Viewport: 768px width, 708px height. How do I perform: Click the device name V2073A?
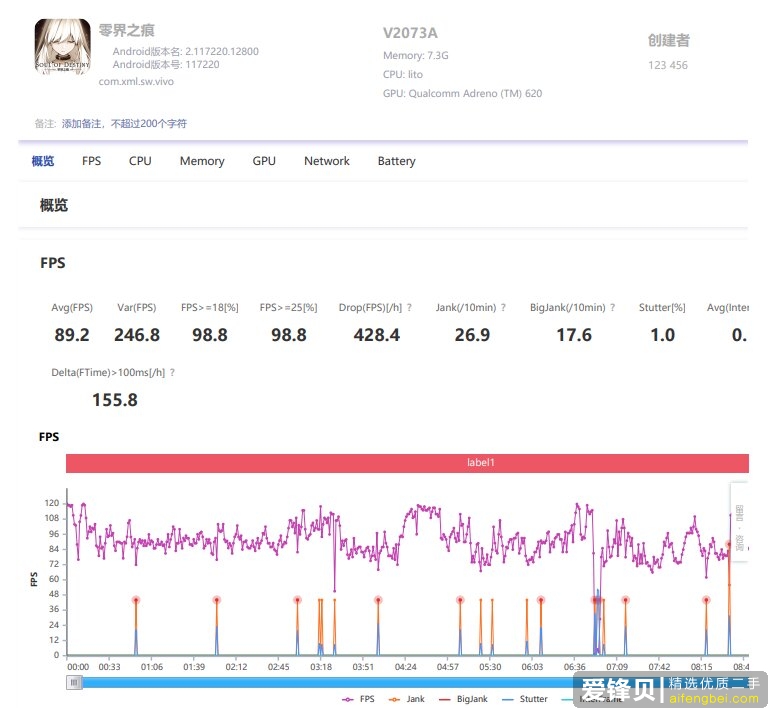[x=410, y=33]
